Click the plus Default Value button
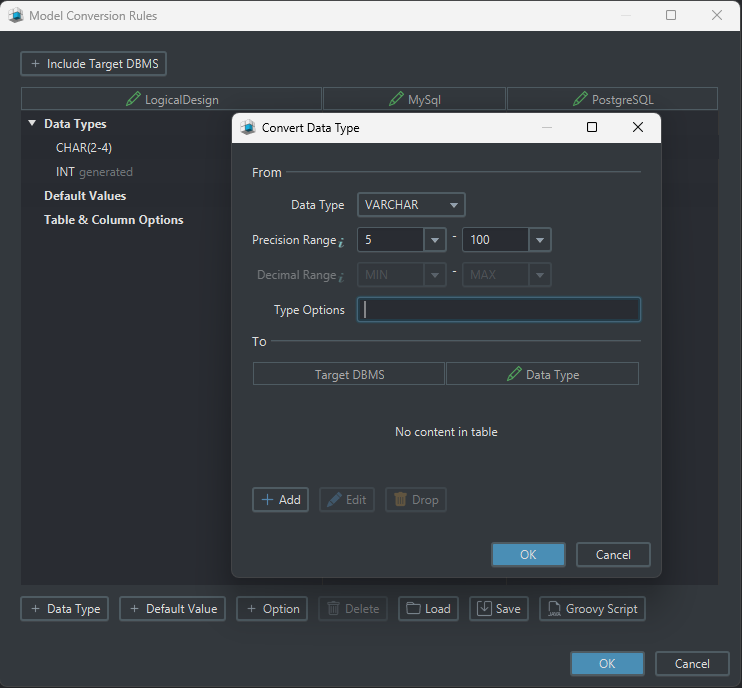The height and width of the screenshot is (688, 742). (172, 609)
